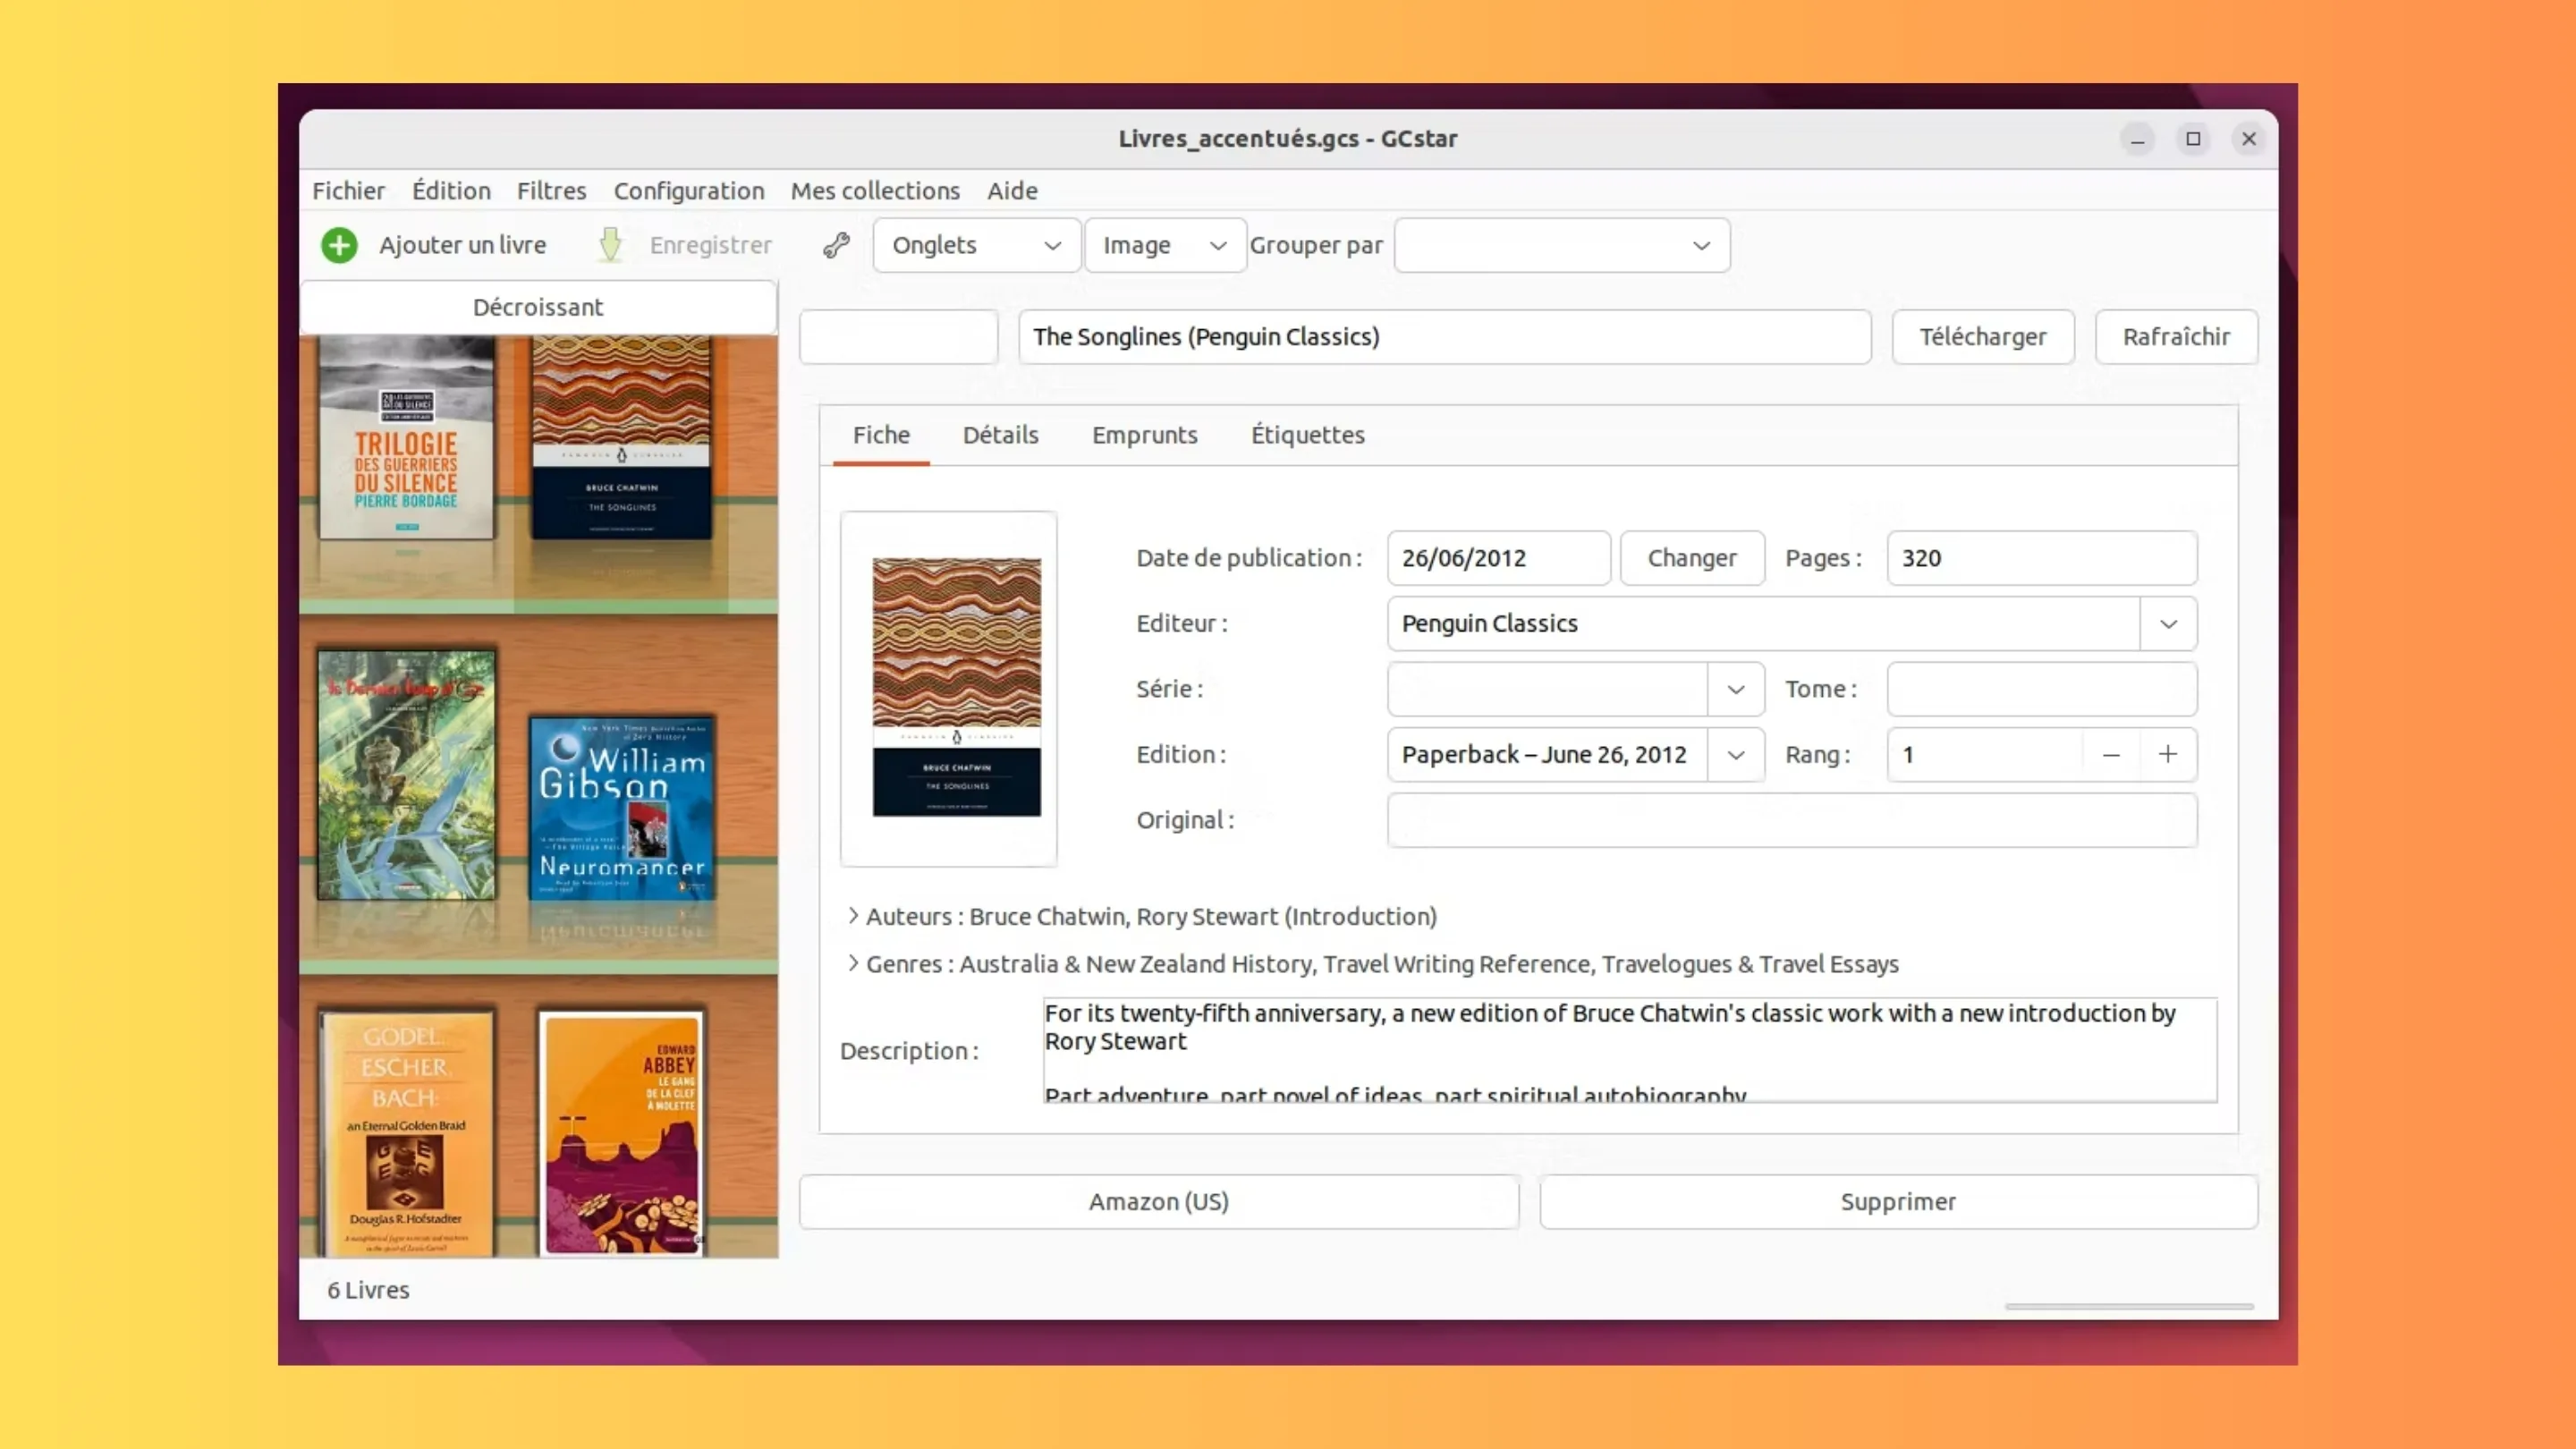The width and height of the screenshot is (2576, 1449).
Task: Open the Aide menu
Action: (x=1012, y=190)
